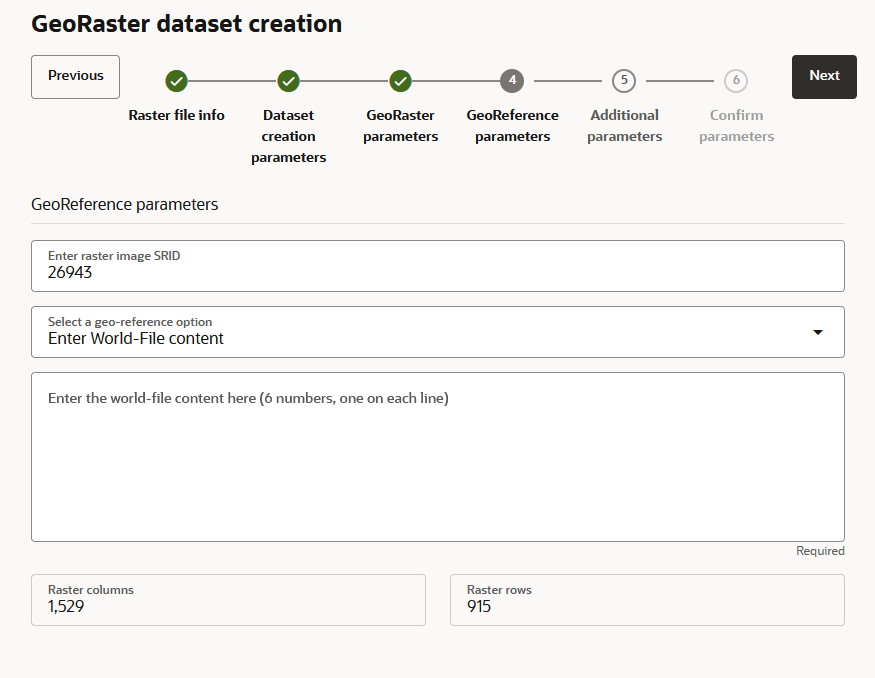875x678 pixels.
Task: Go to the Raster file info step
Action: pos(176,114)
